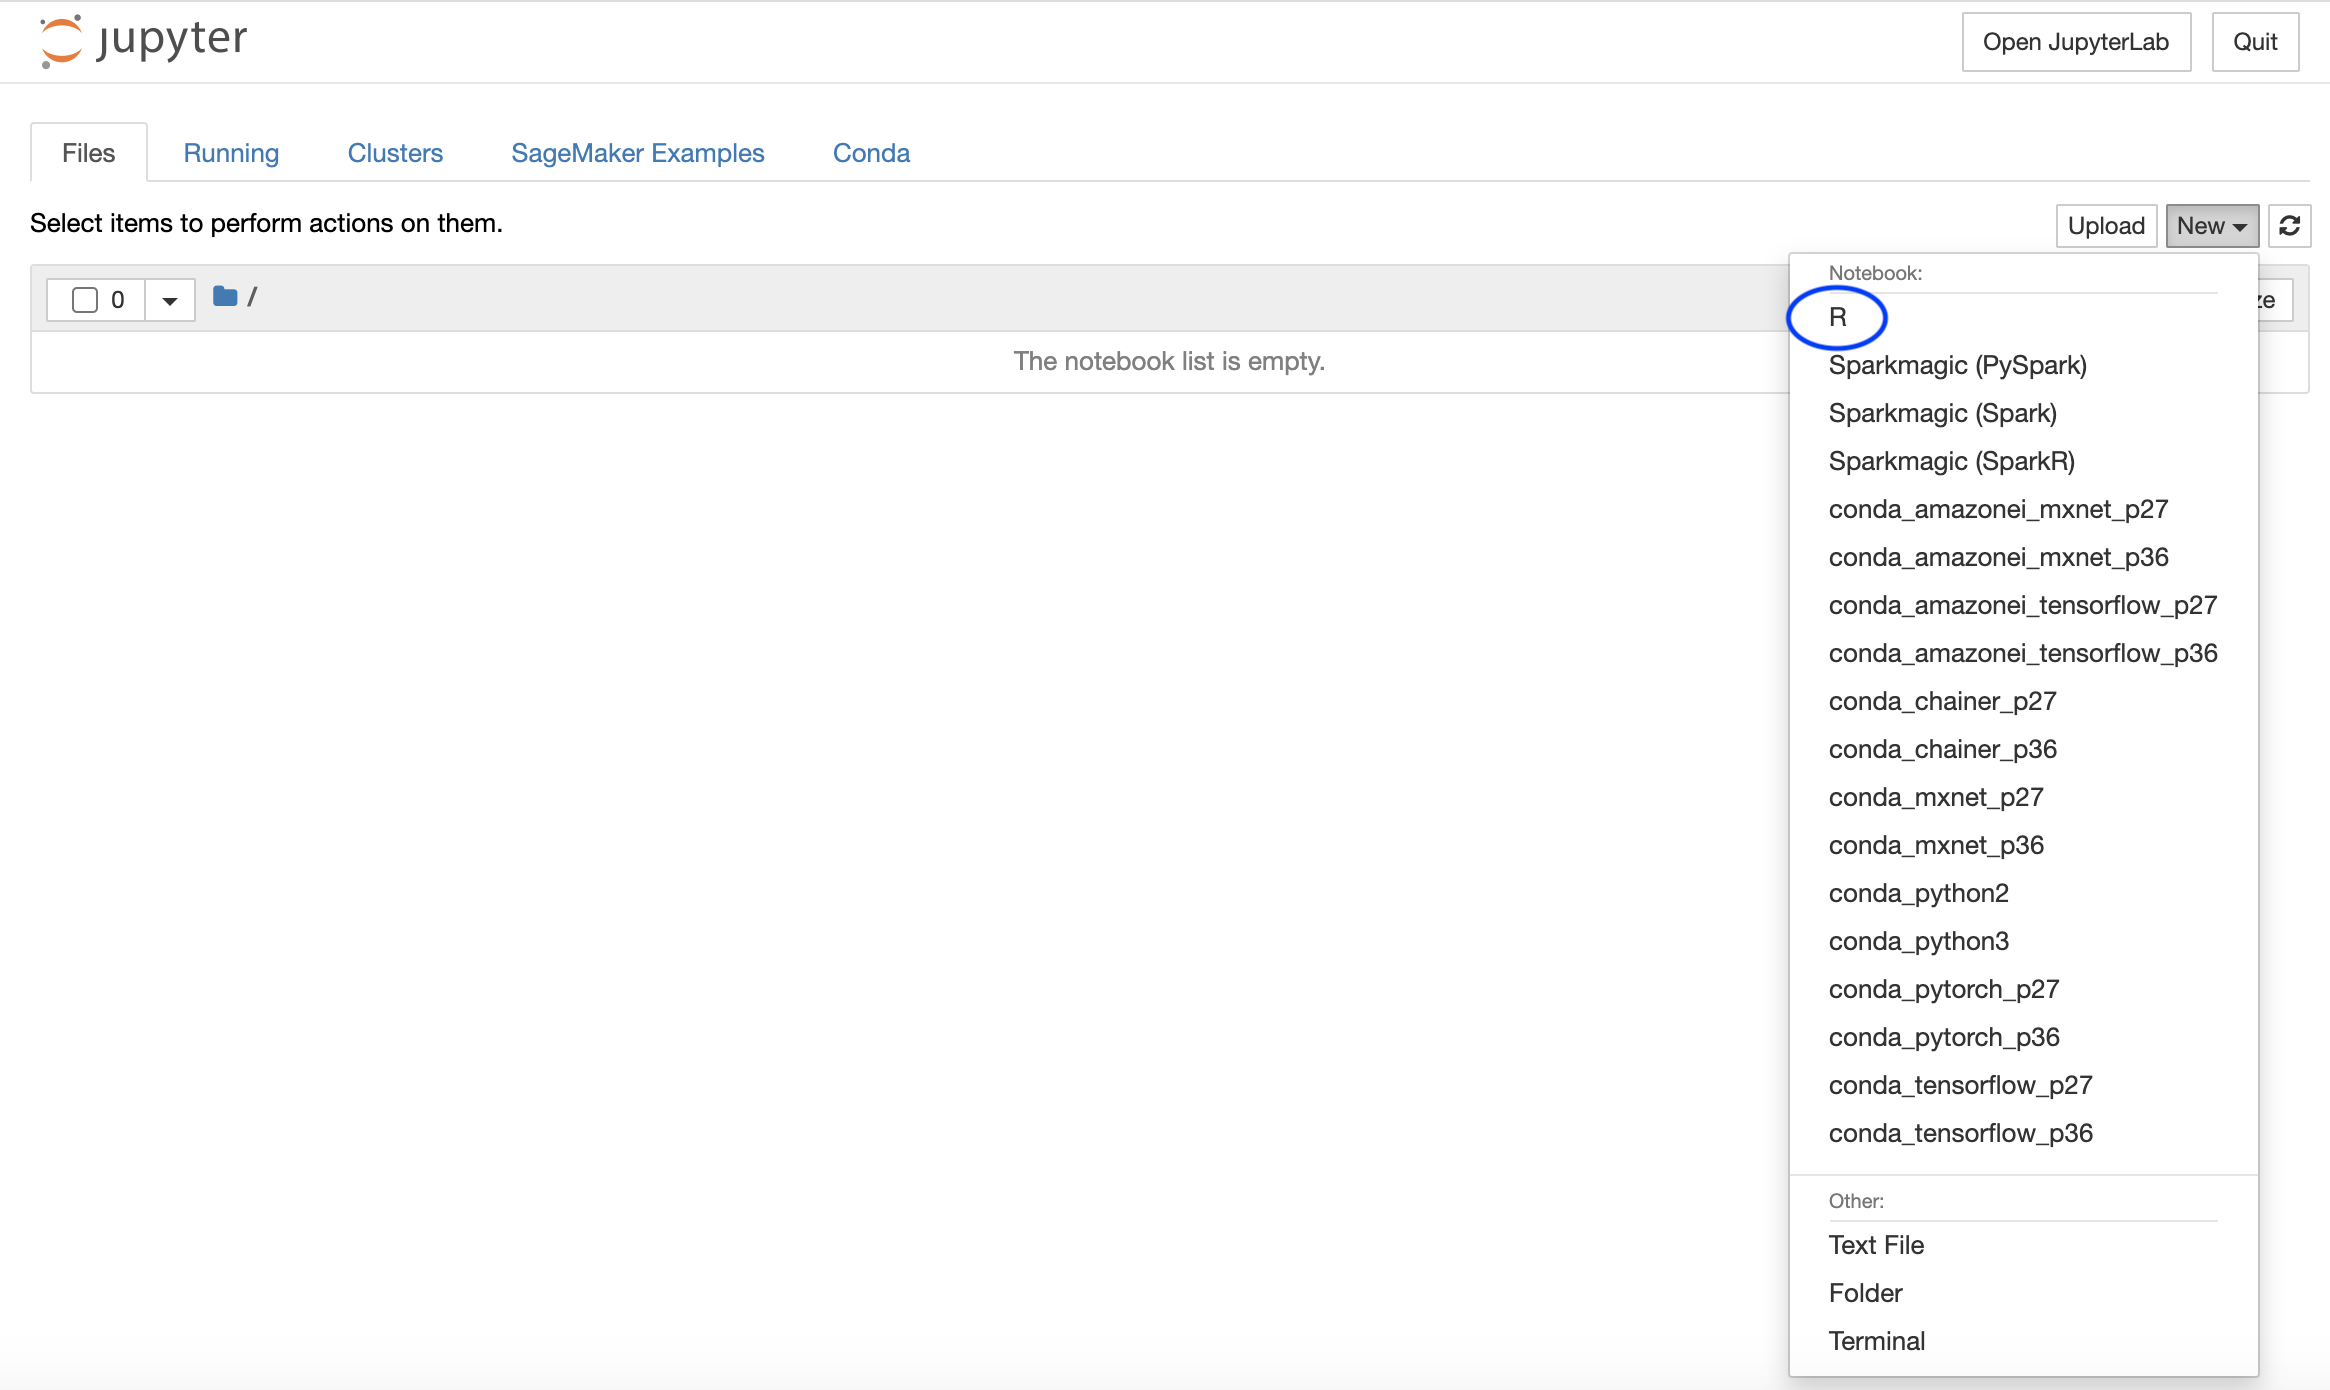
Task: Click the Jupyter logo
Action: coord(142,41)
